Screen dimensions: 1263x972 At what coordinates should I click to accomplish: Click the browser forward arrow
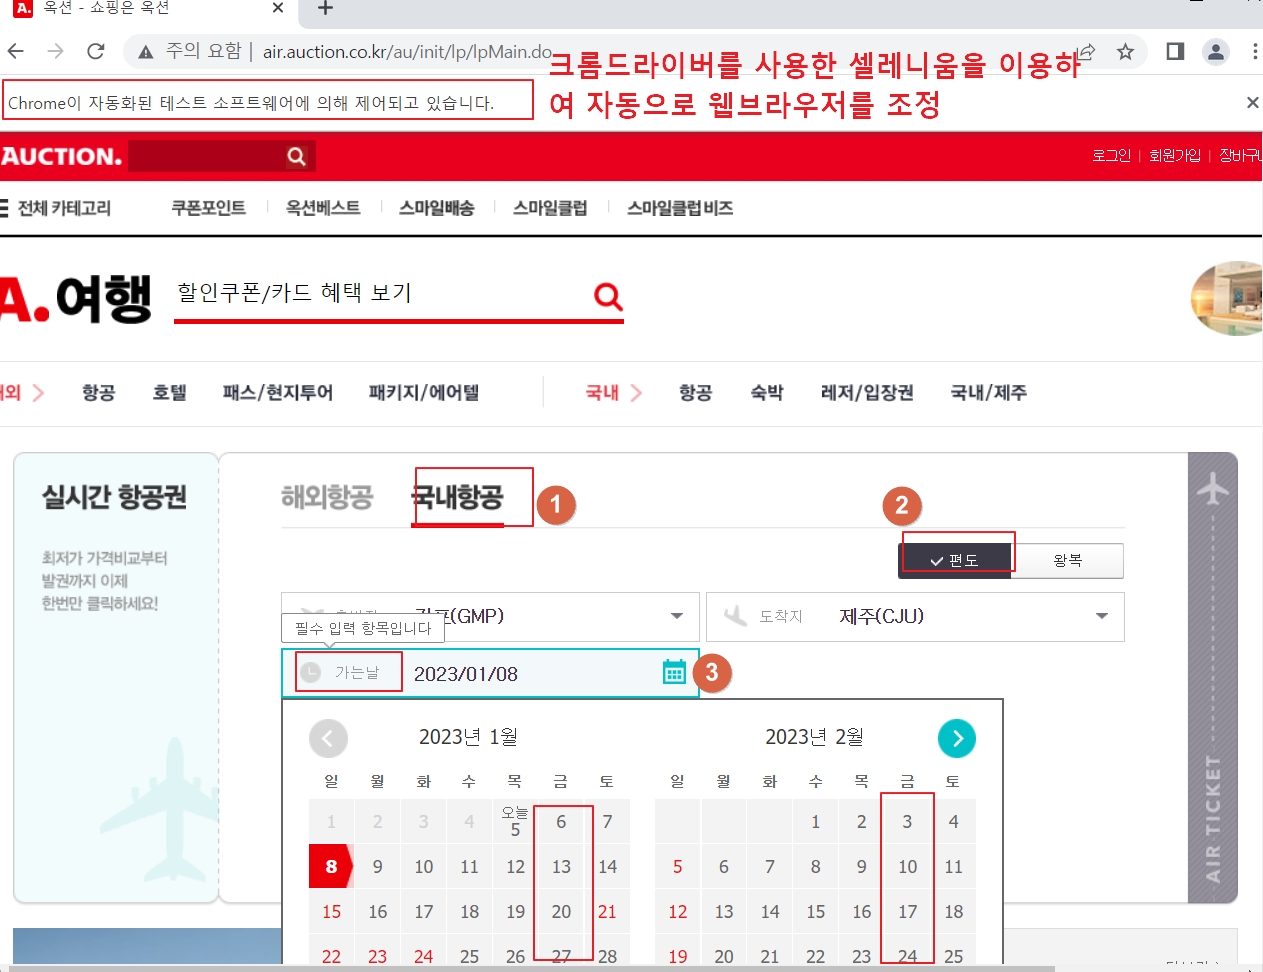(x=56, y=51)
